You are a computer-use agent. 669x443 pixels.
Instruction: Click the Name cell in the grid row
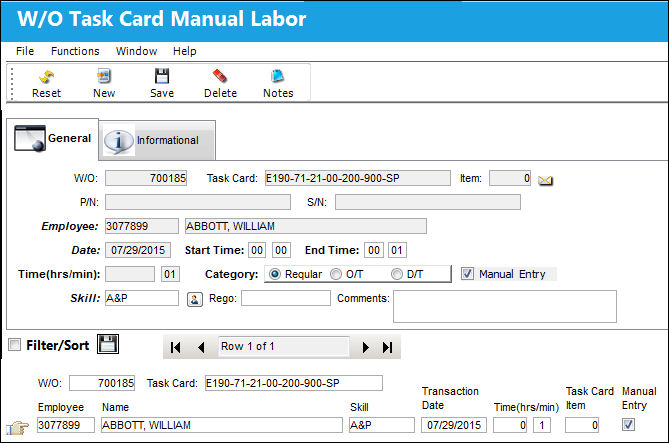click(222, 425)
